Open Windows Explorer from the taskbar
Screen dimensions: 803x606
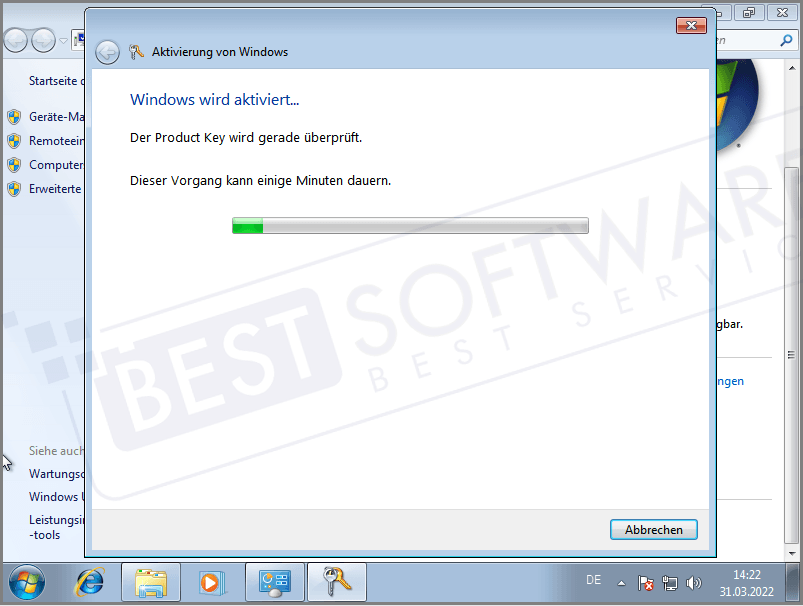pyautogui.click(x=151, y=581)
